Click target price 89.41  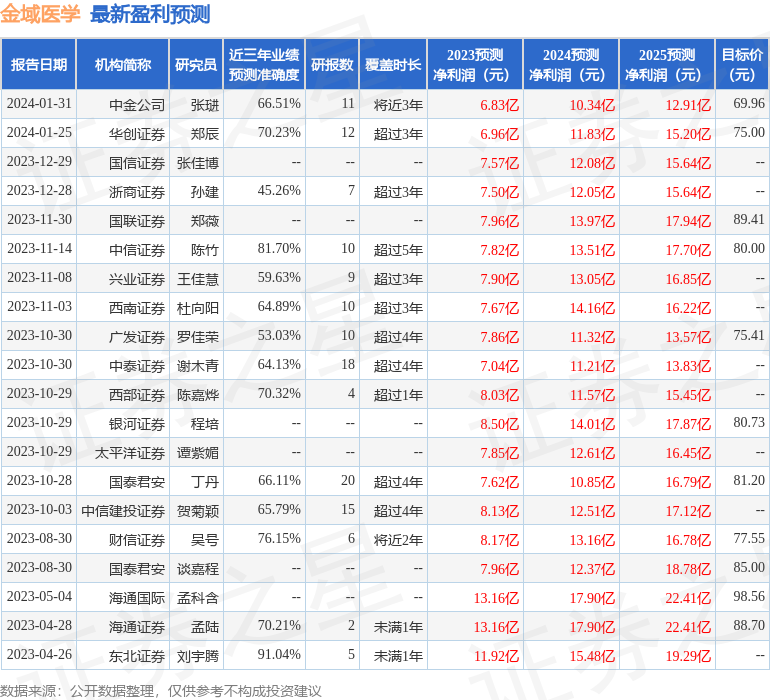point(749,220)
